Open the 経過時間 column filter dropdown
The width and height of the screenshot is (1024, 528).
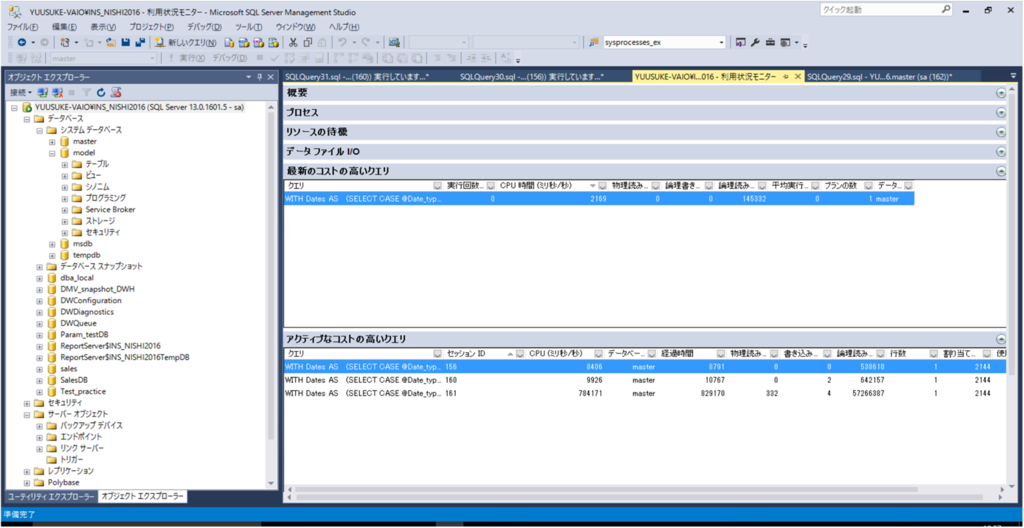coord(721,354)
